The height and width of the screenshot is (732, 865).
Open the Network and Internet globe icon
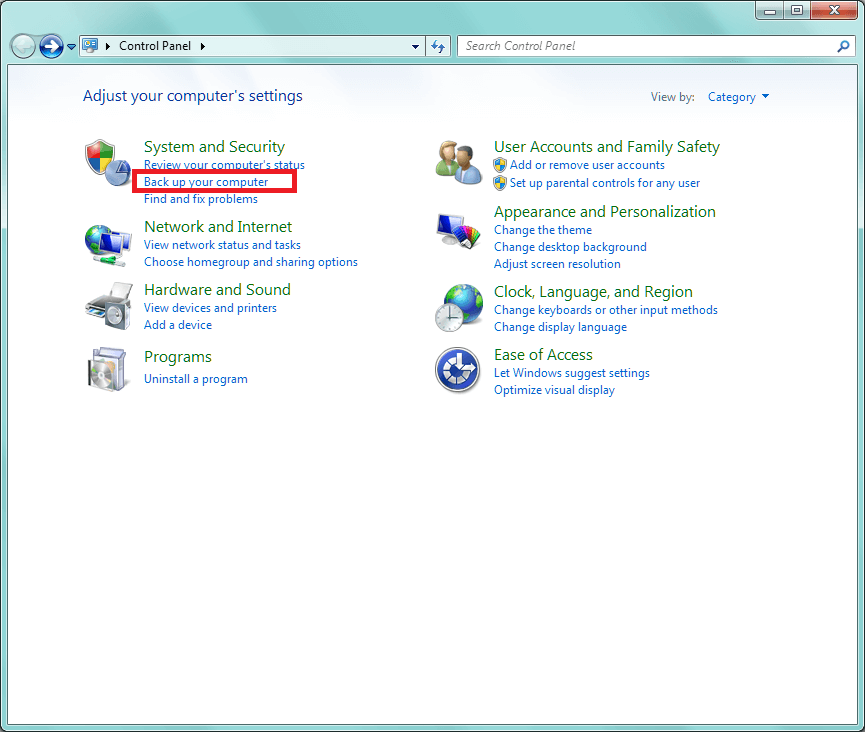click(x=108, y=245)
